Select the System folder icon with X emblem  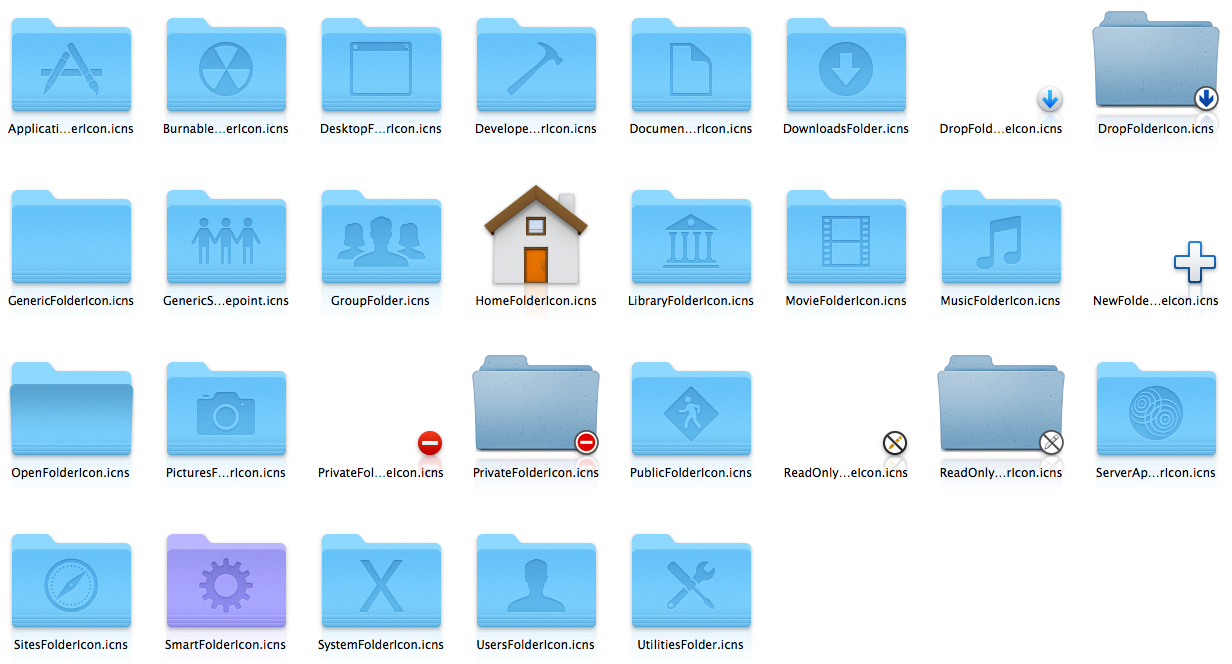click(381, 581)
